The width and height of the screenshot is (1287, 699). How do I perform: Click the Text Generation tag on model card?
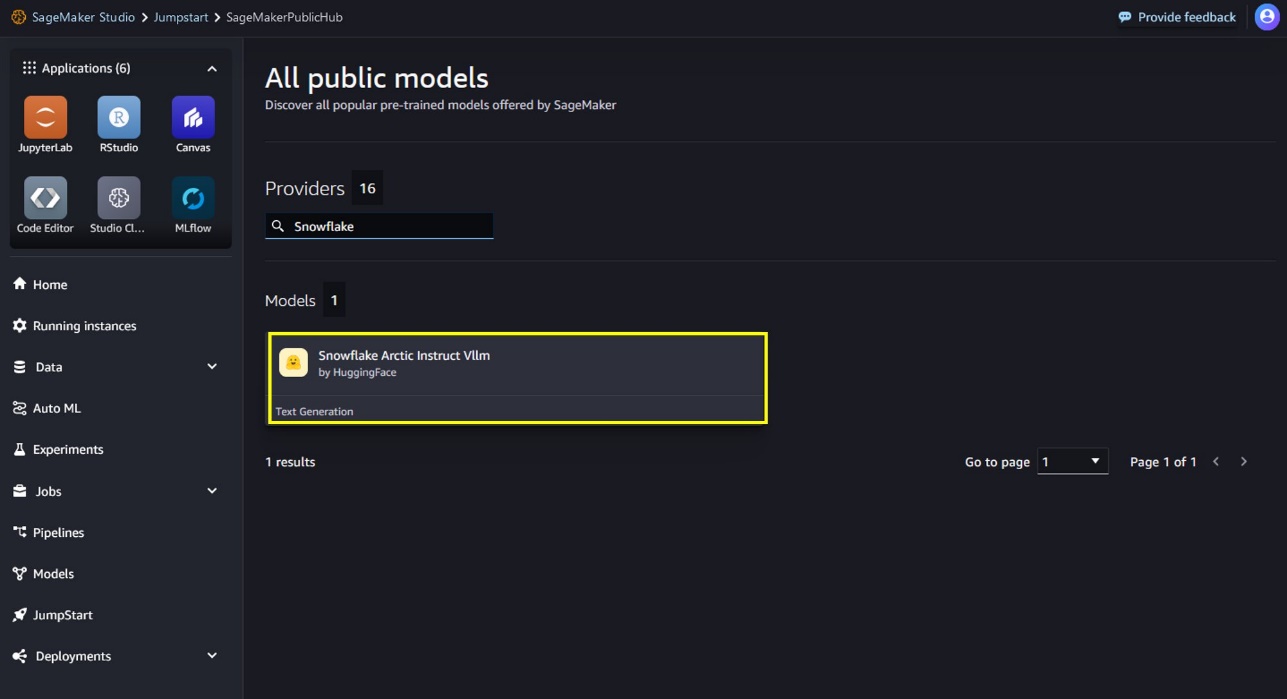point(314,411)
